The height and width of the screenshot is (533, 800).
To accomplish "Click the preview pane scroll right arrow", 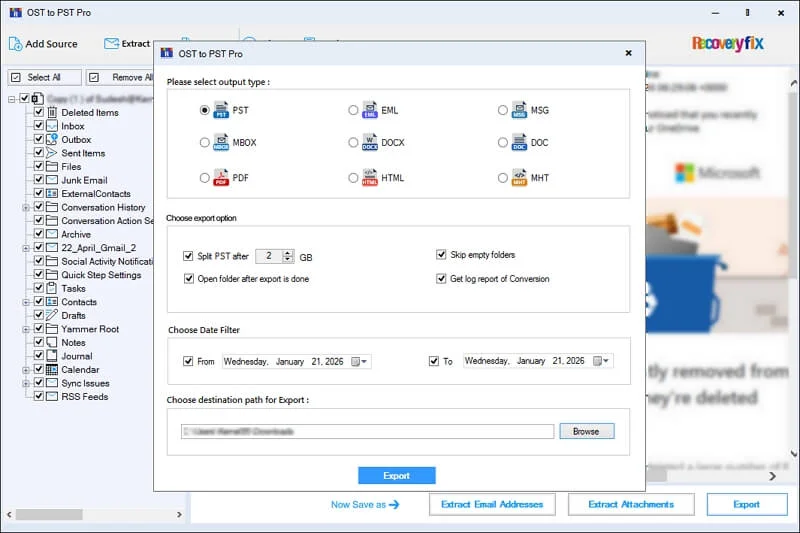I will click(x=772, y=476).
